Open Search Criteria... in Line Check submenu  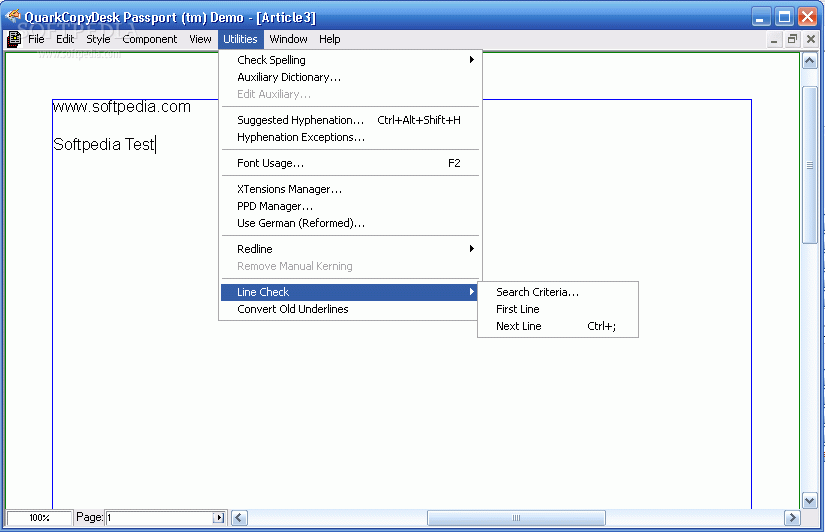558,292
